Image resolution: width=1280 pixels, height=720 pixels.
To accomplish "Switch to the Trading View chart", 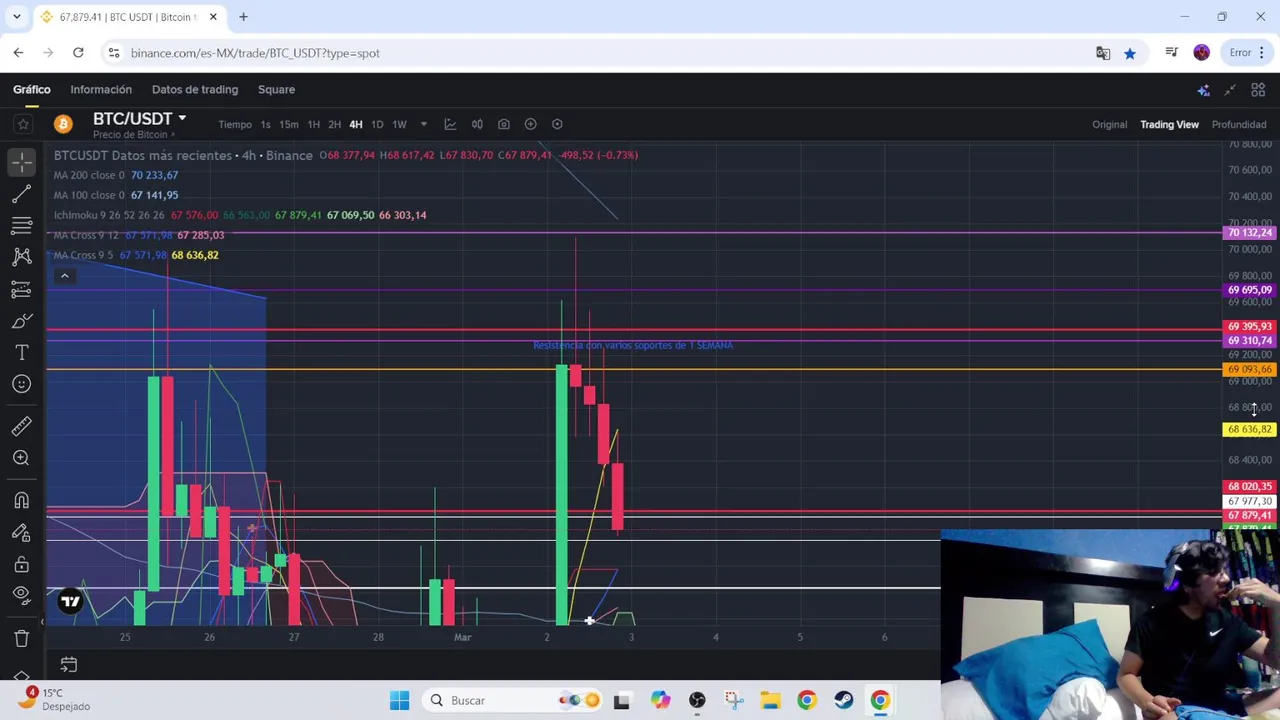I will tap(1169, 124).
